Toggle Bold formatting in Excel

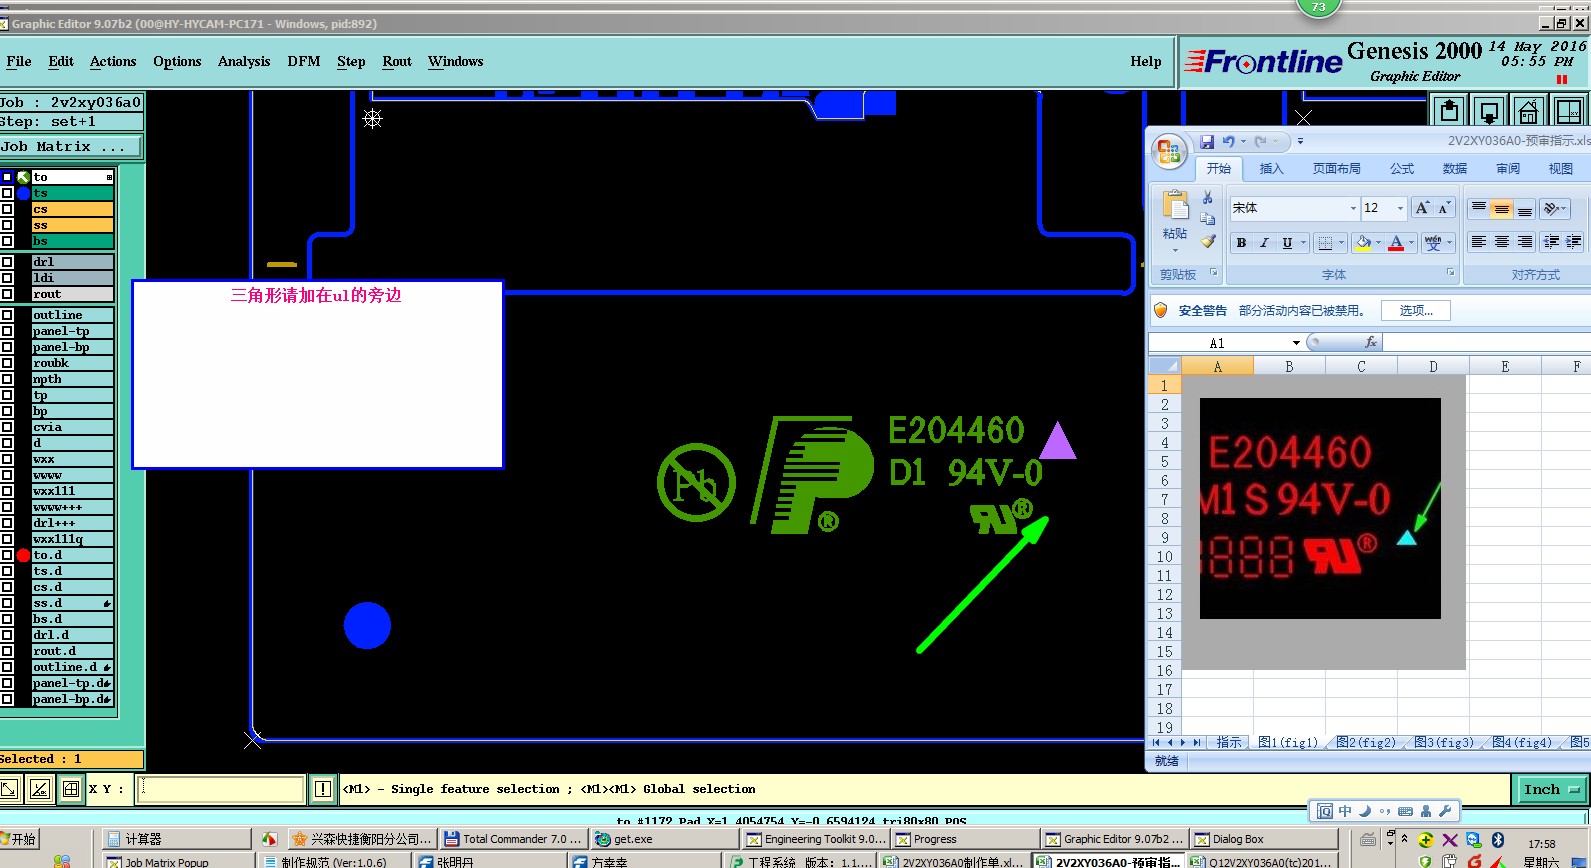(x=1241, y=243)
